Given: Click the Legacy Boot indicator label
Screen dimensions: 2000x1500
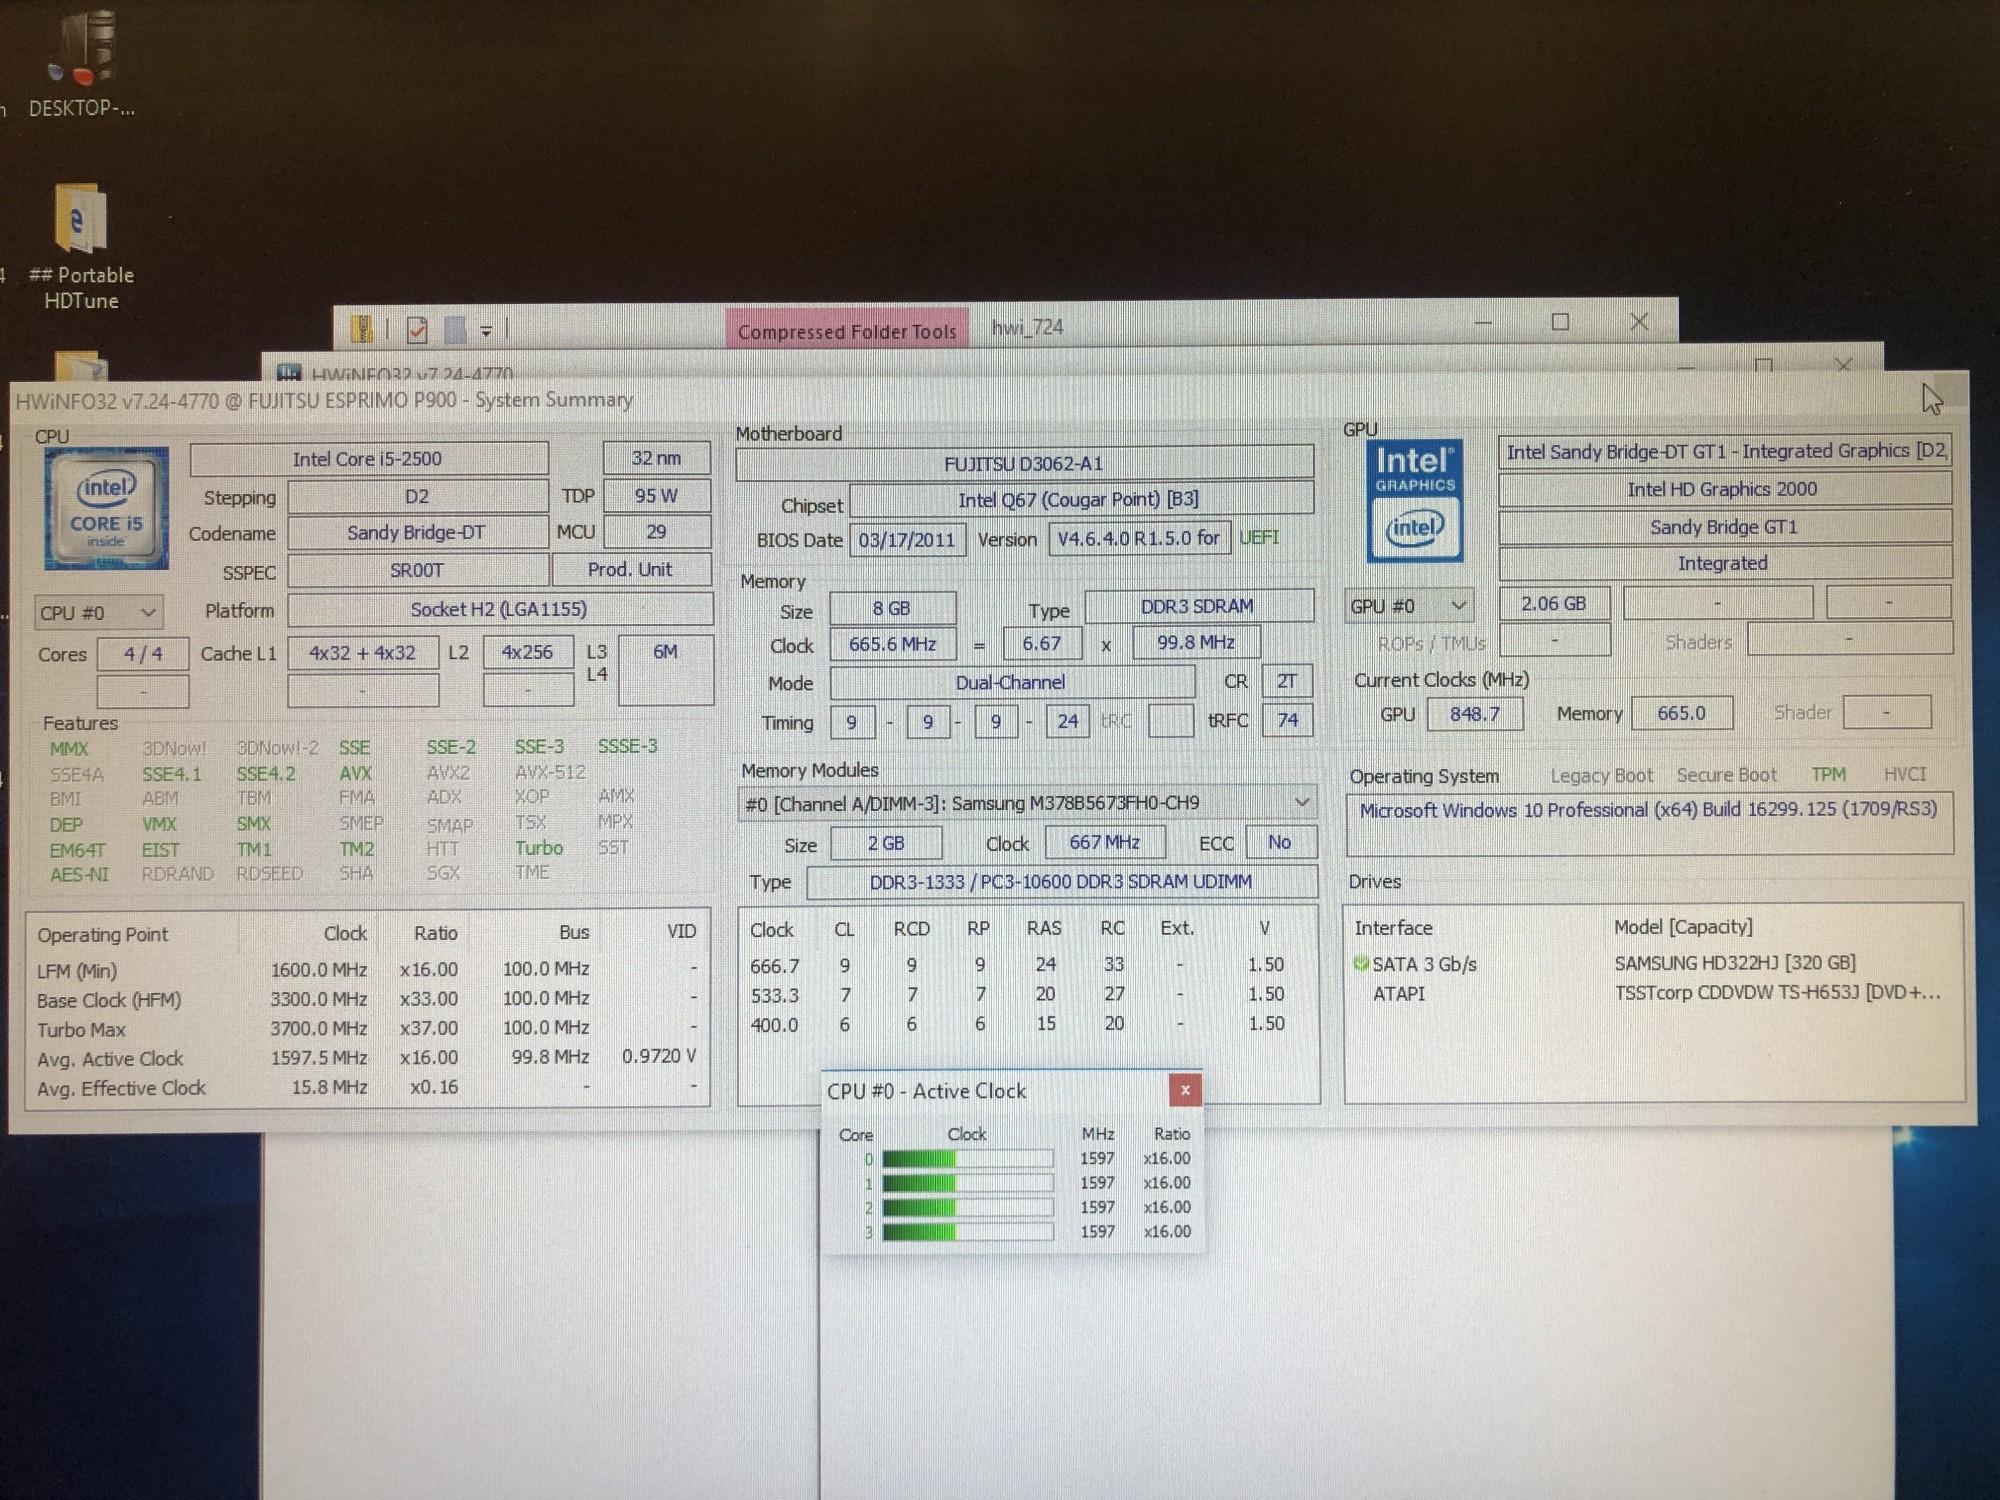Looking at the screenshot, I should click(x=1601, y=775).
